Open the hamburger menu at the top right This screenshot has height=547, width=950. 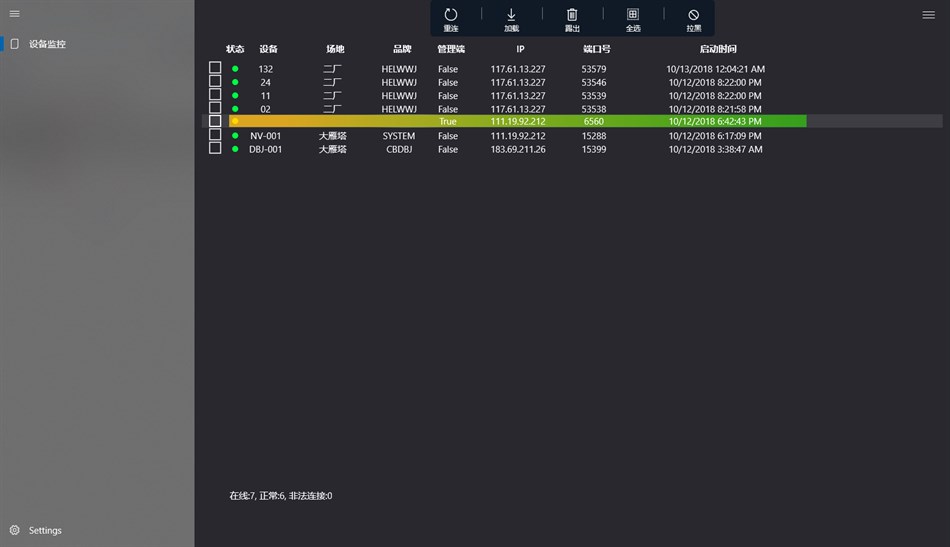928,15
